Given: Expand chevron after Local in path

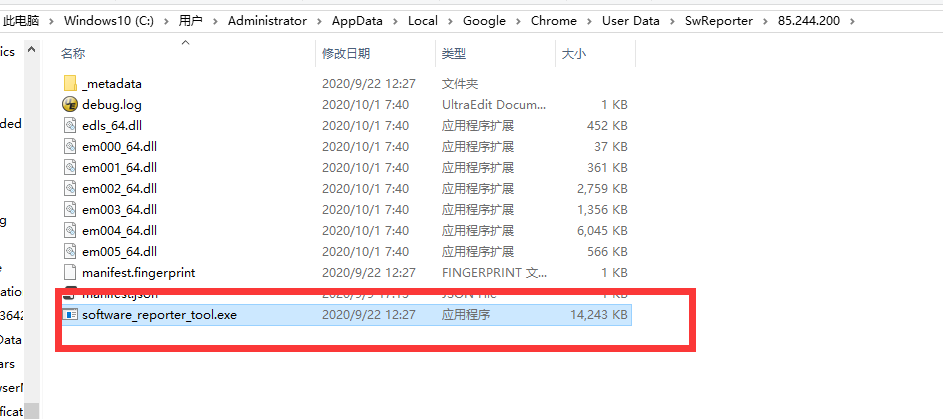Looking at the screenshot, I should (450, 21).
